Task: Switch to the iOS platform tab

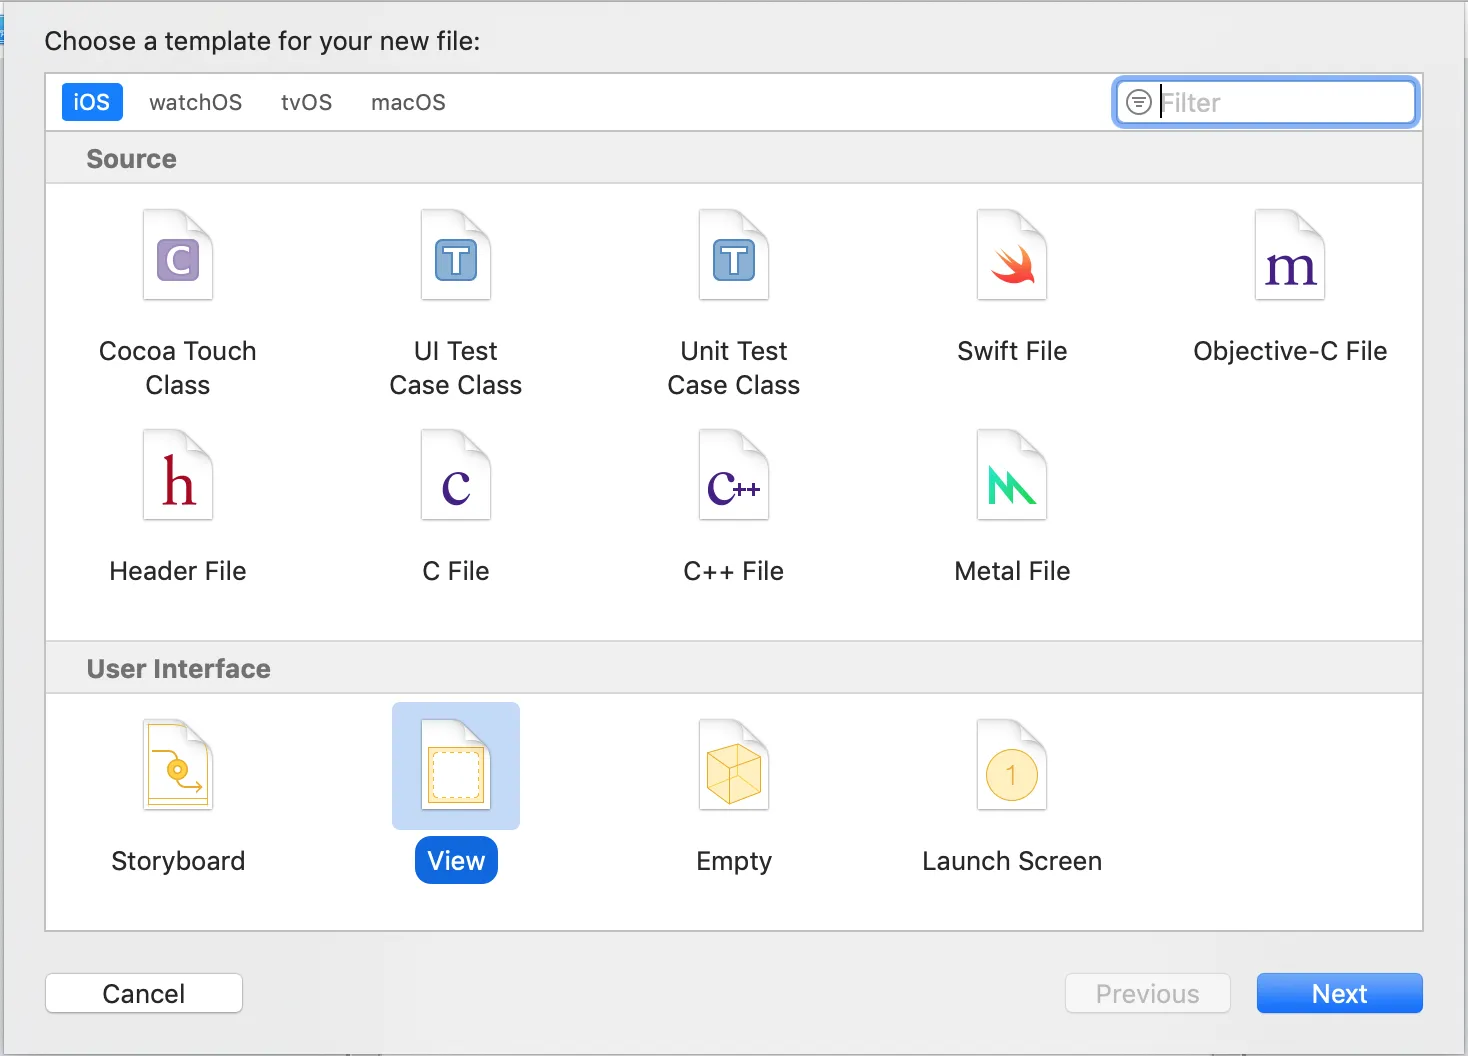Action: click(92, 102)
